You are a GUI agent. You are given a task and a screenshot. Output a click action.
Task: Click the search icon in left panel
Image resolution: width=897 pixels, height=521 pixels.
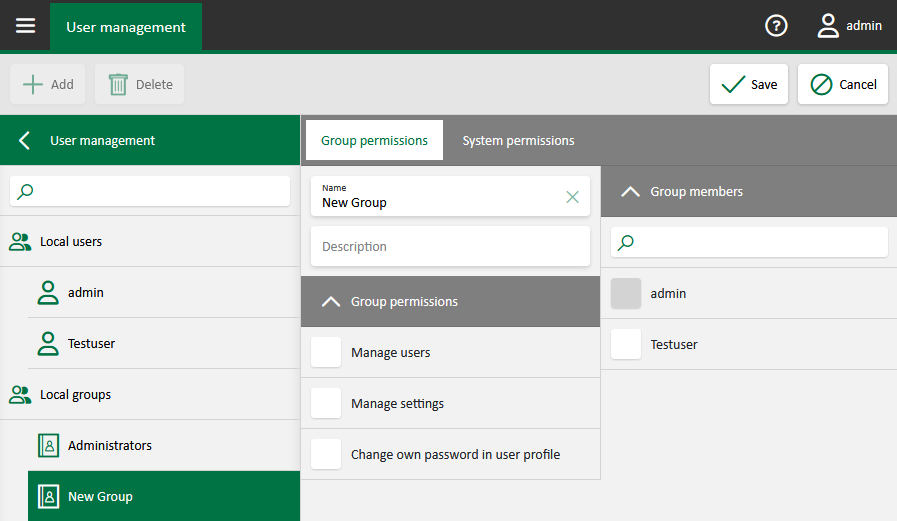pos(26,192)
